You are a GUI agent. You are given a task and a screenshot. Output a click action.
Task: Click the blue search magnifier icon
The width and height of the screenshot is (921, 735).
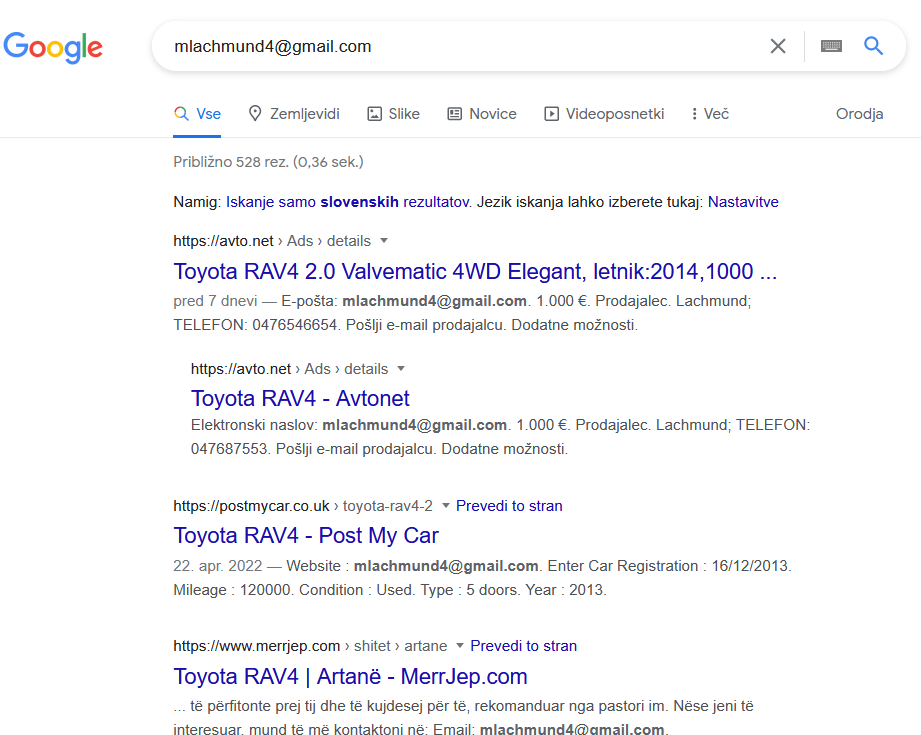(x=873, y=46)
